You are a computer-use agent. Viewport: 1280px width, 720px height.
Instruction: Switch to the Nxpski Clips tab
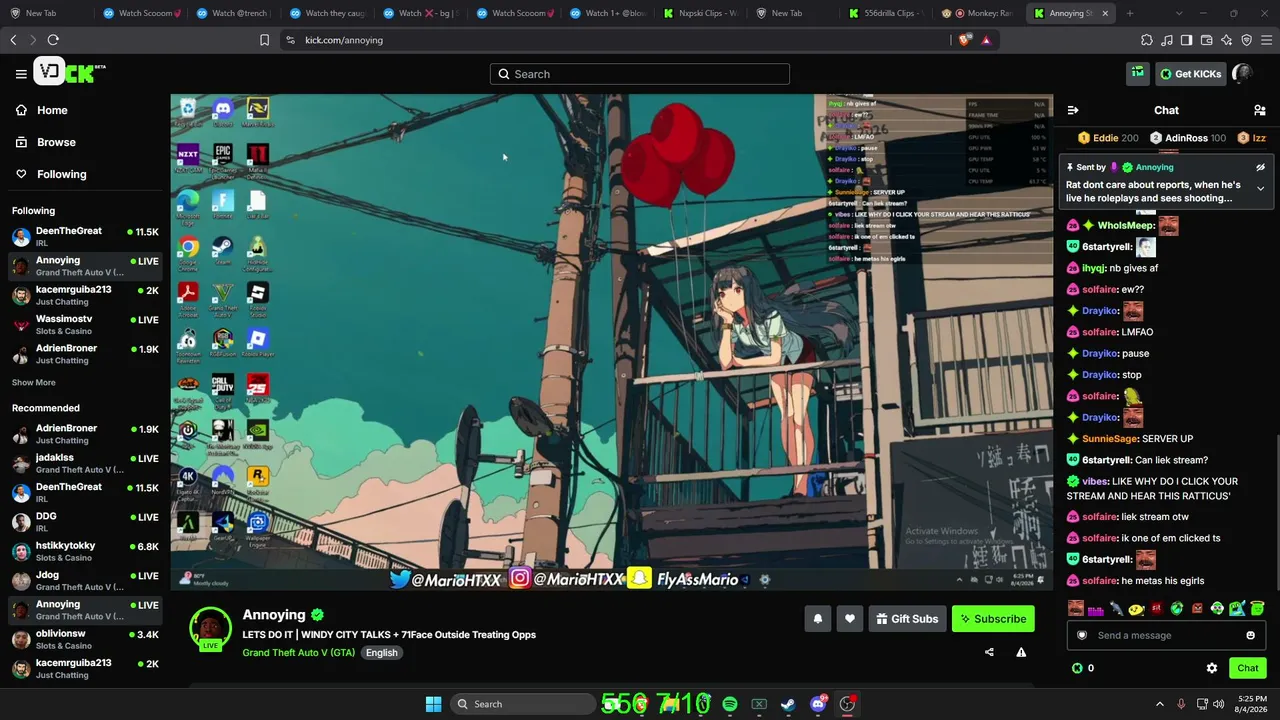tap(702, 13)
